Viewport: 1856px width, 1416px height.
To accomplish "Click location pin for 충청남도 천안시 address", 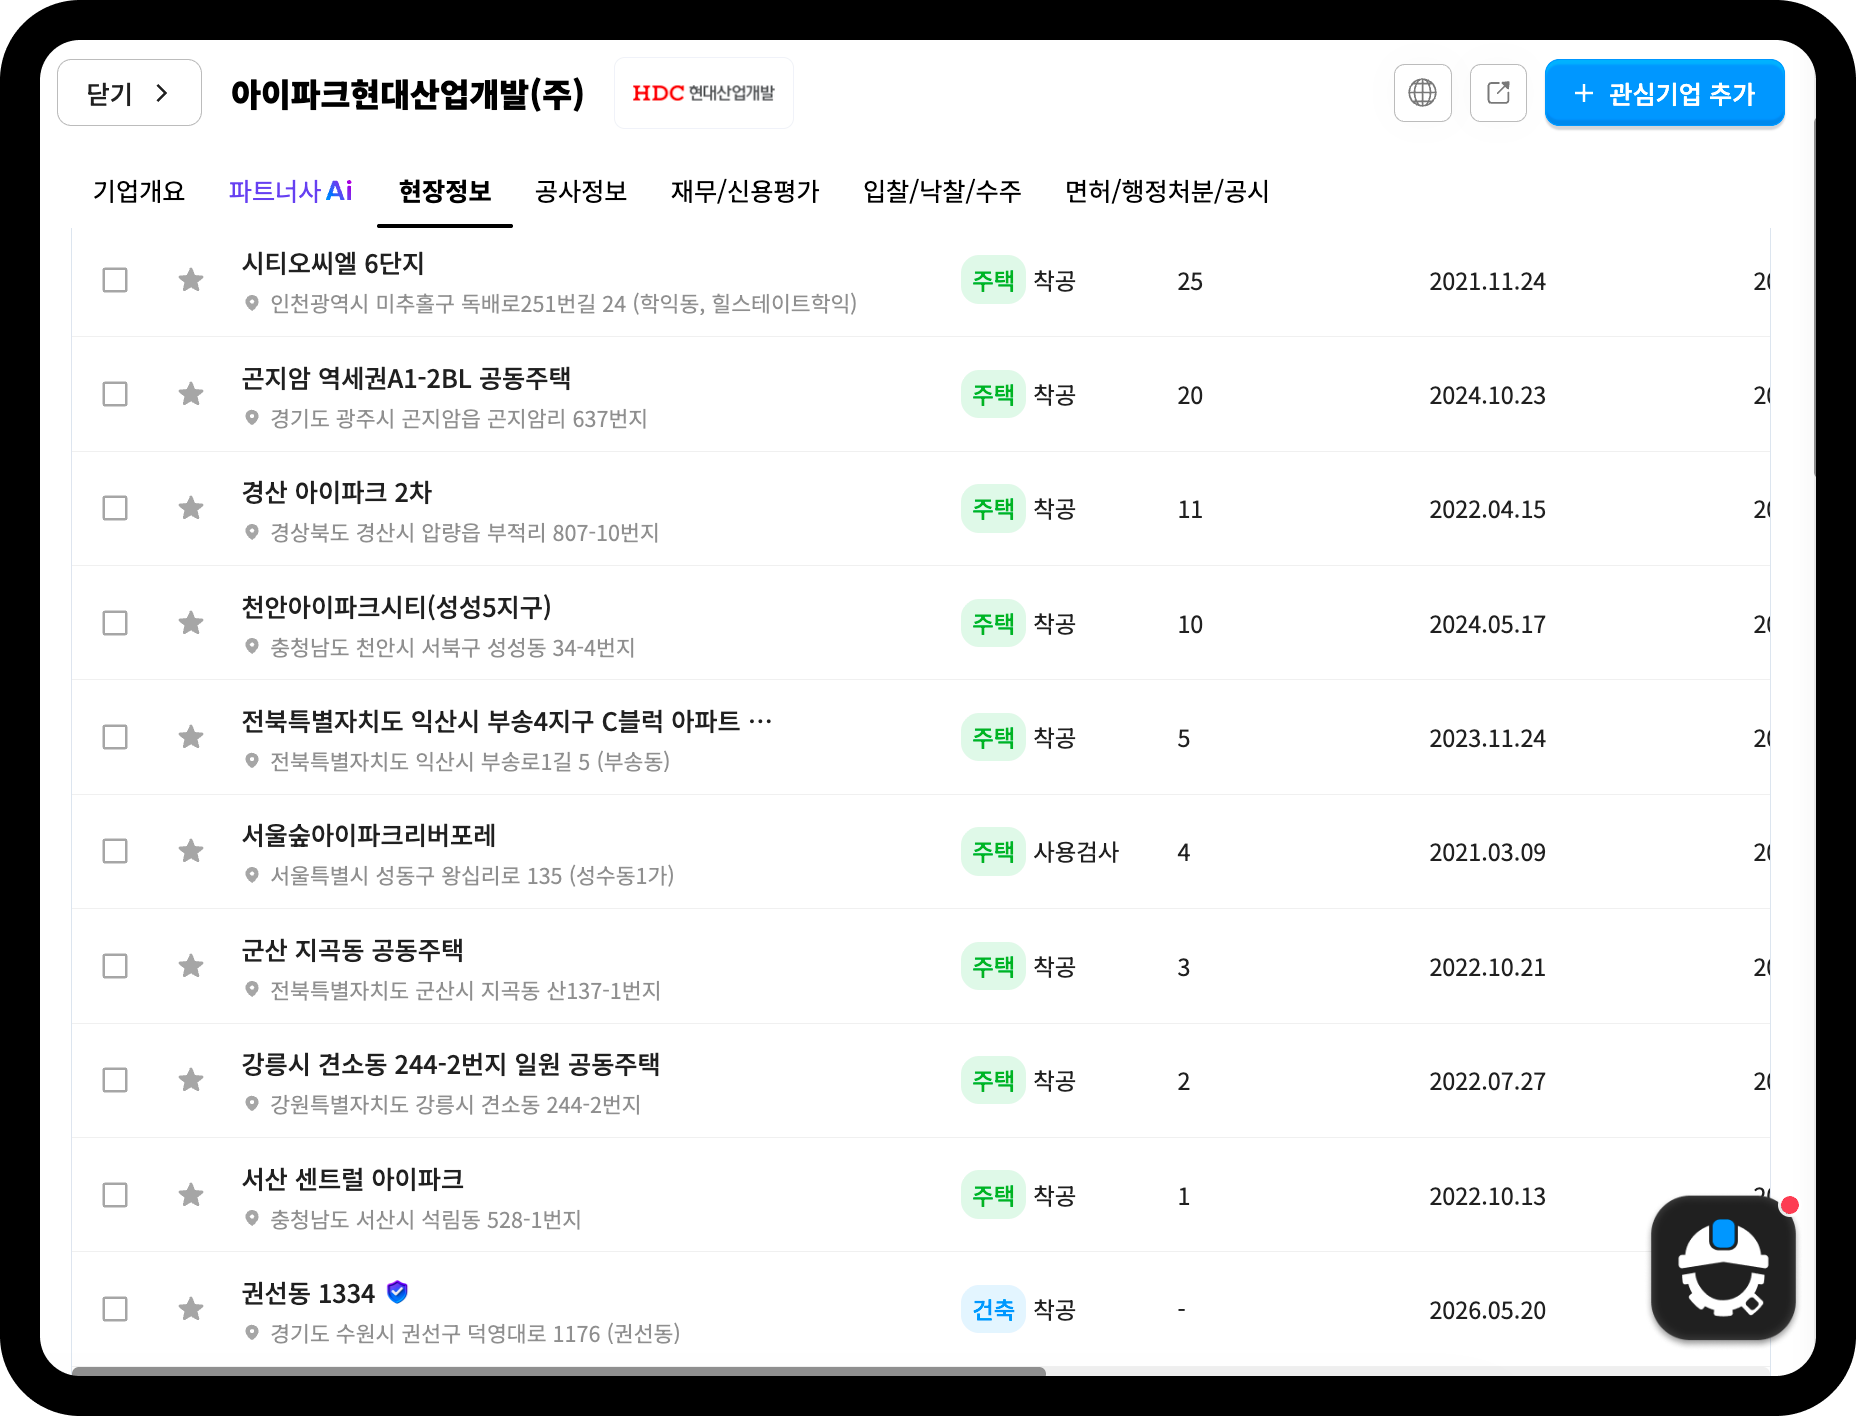I will pos(252,647).
